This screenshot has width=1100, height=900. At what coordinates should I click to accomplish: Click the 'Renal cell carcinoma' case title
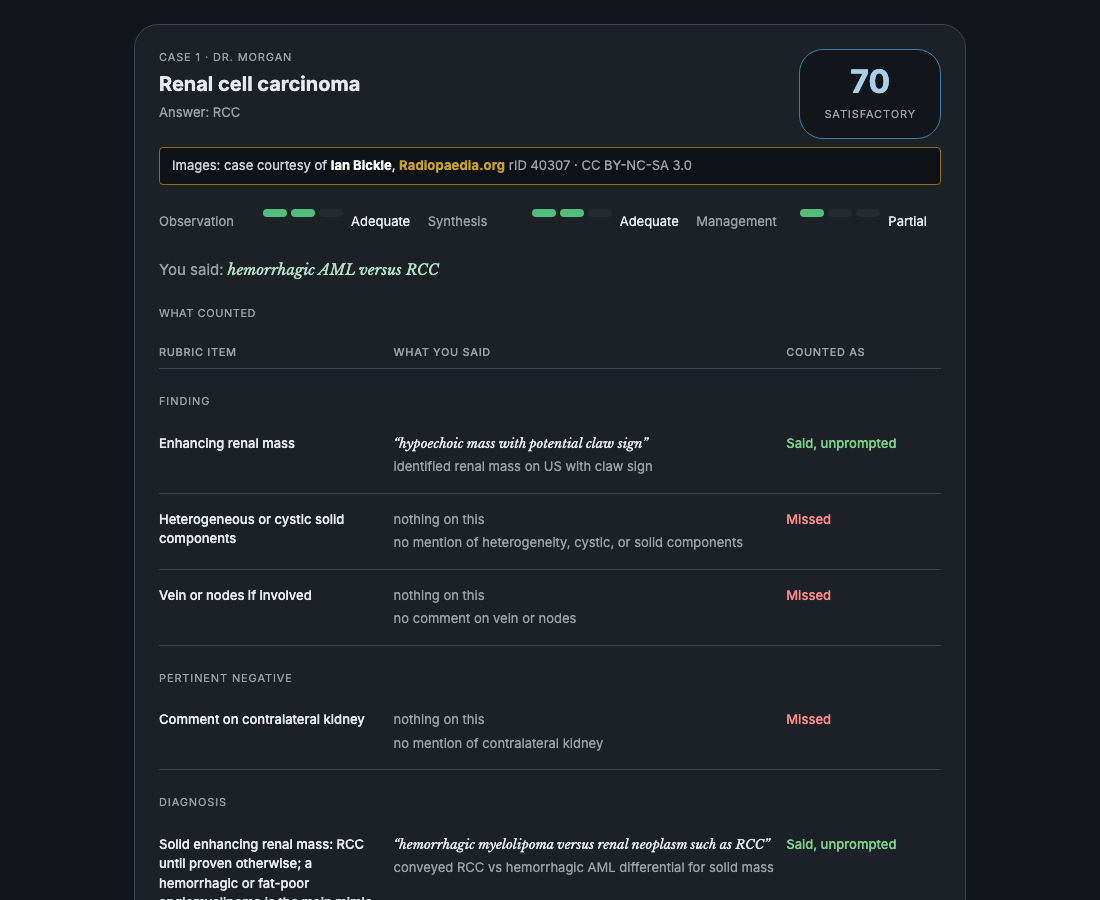point(259,84)
